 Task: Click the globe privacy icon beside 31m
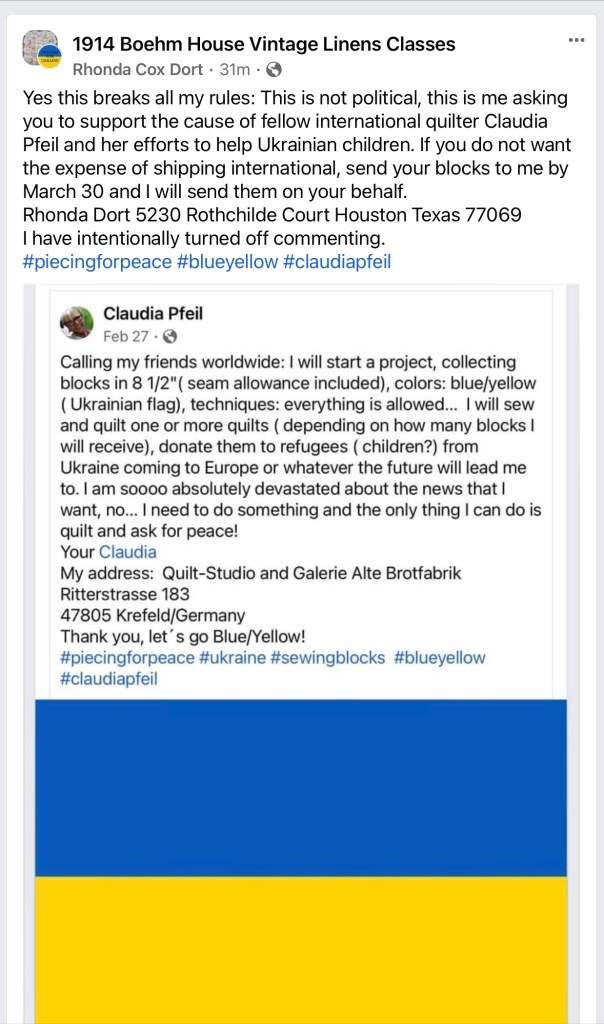274,70
